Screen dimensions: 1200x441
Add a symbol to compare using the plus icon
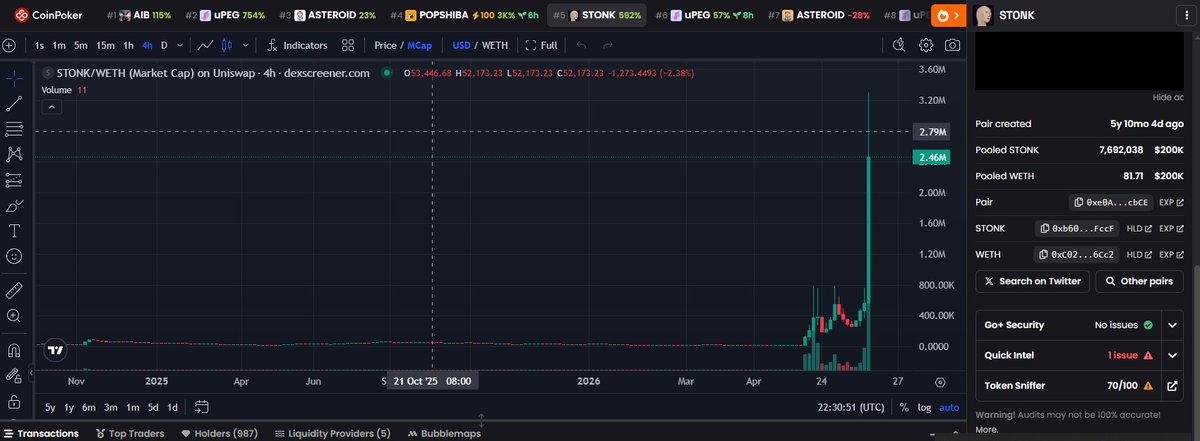click(x=9, y=45)
